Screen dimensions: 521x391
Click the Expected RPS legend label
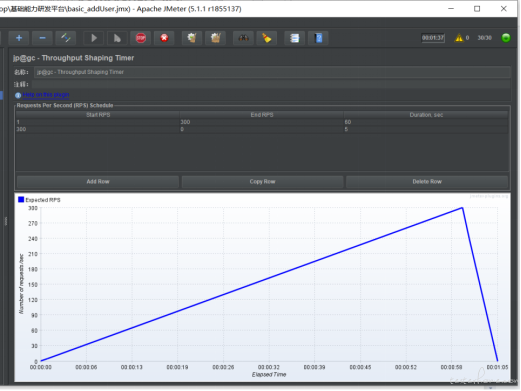43,200
